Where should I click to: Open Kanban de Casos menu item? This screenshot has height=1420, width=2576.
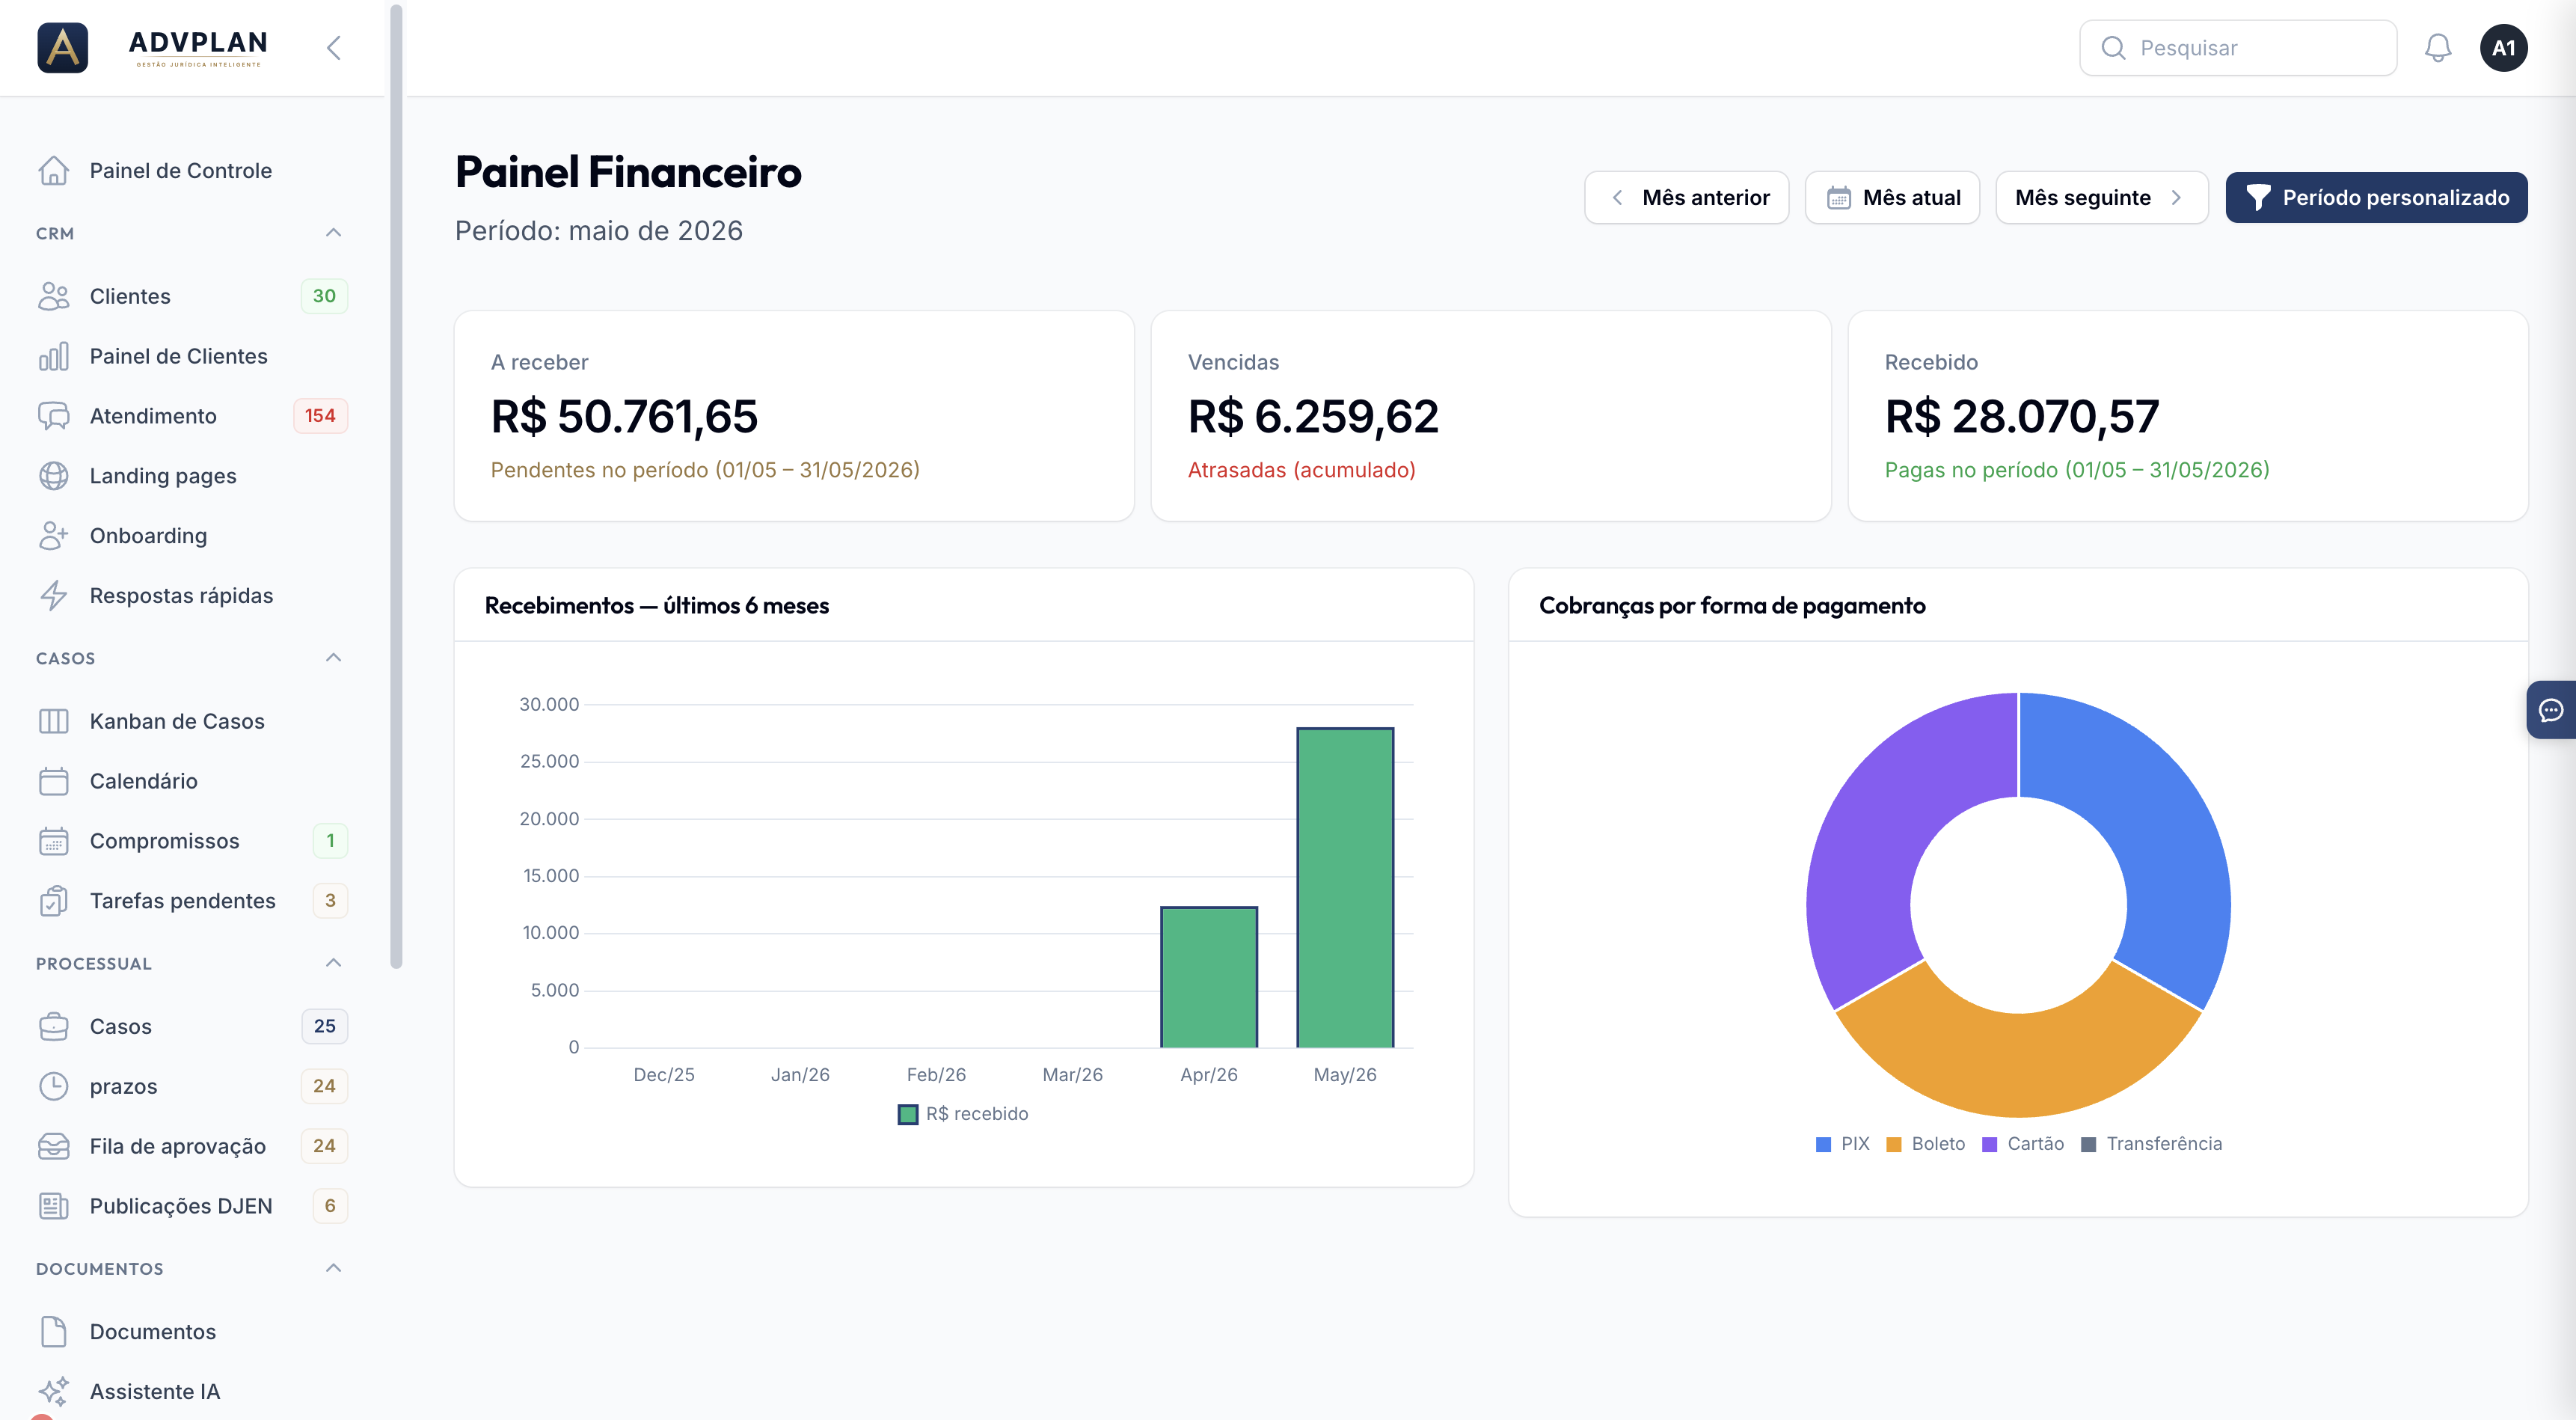pos(192,721)
